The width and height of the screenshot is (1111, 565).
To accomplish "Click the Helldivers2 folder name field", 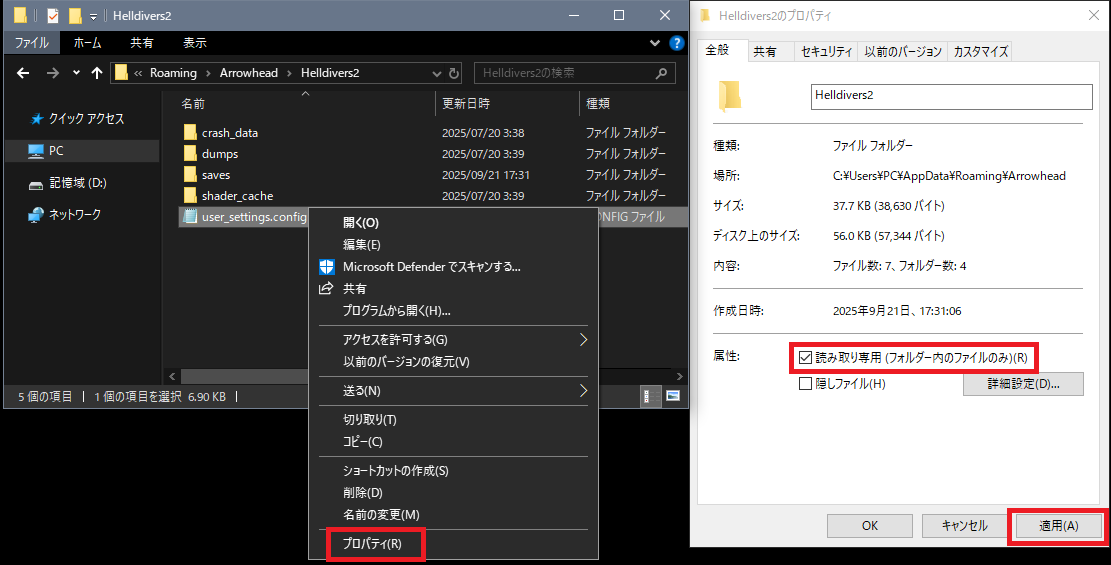I will [952, 96].
